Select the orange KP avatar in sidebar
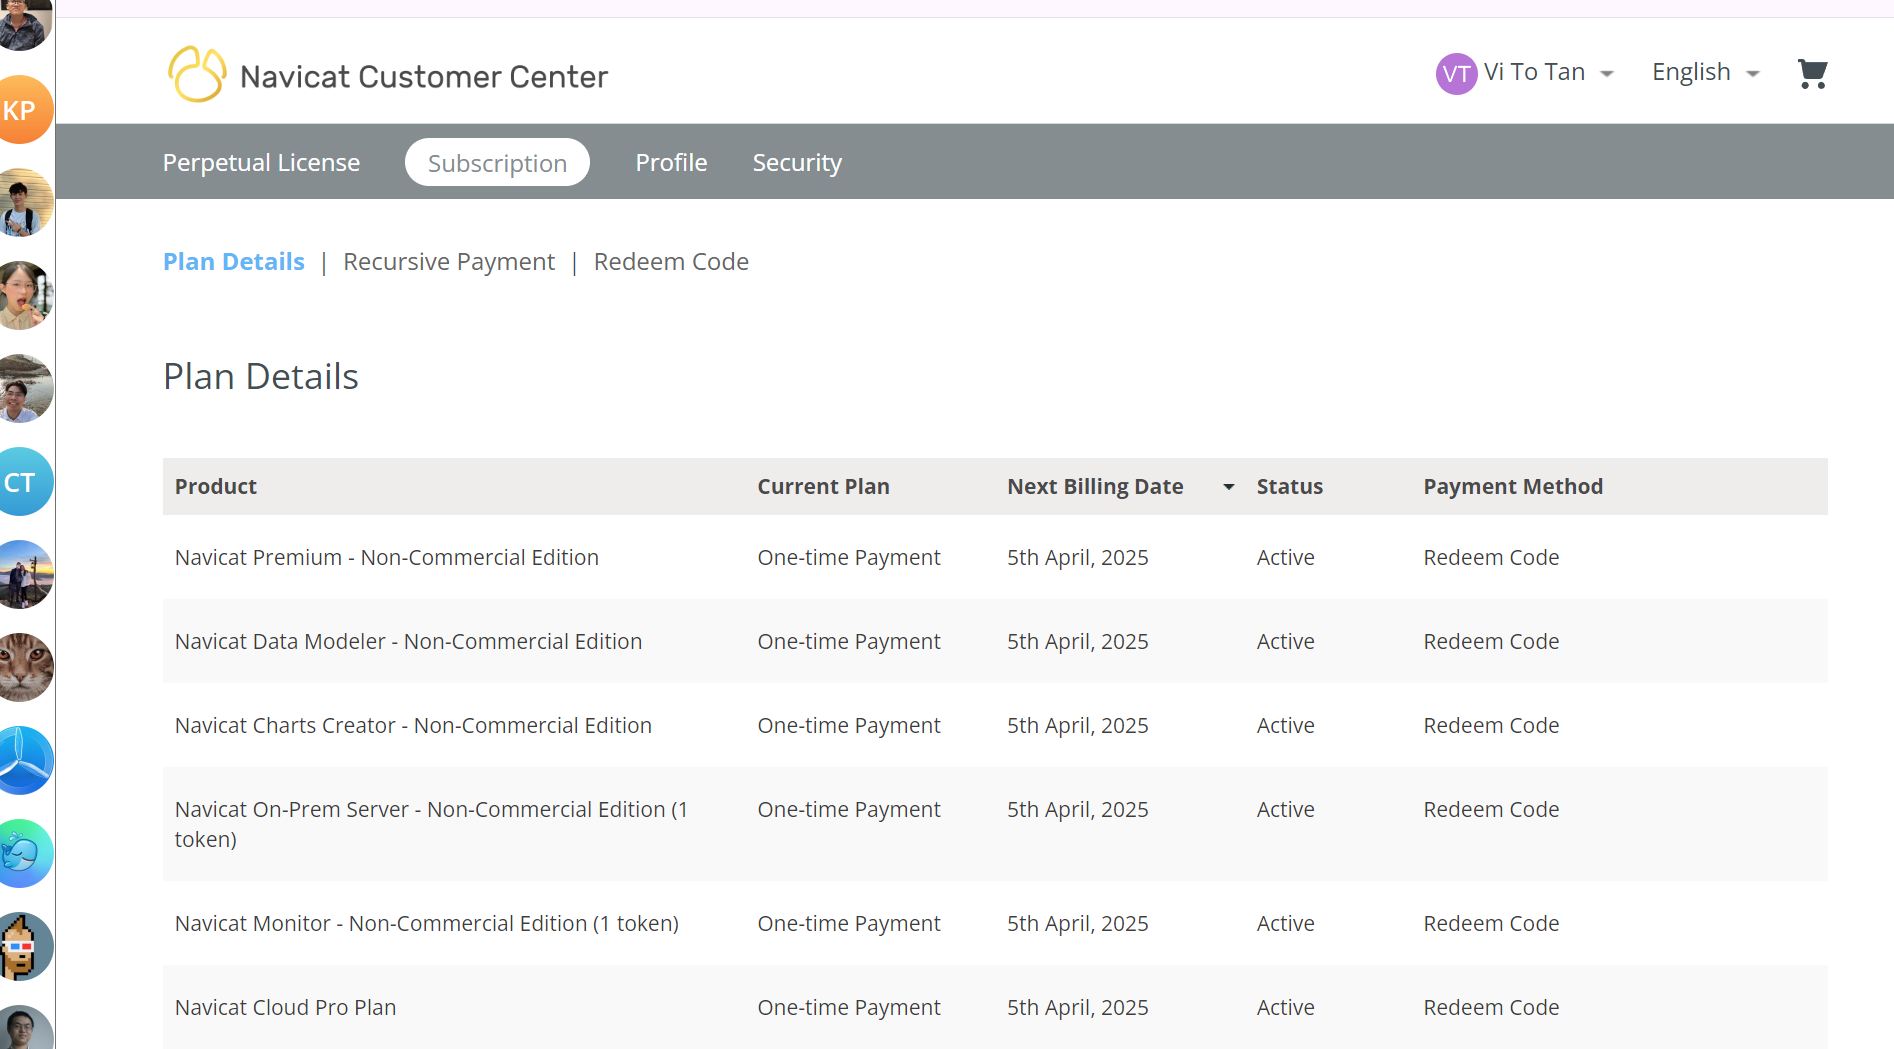Screen dimensions: 1894x1049 tap(21, 110)
